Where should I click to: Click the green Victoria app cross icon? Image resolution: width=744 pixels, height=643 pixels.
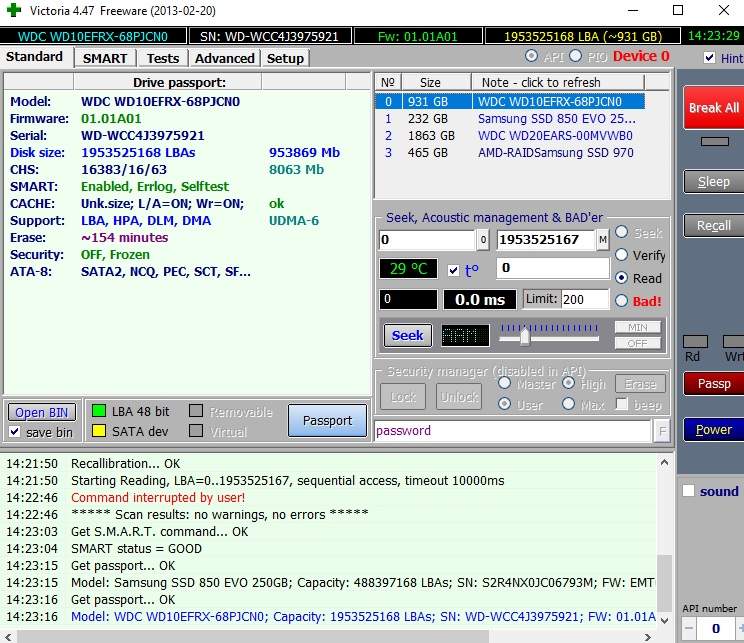tap(14, 10)
